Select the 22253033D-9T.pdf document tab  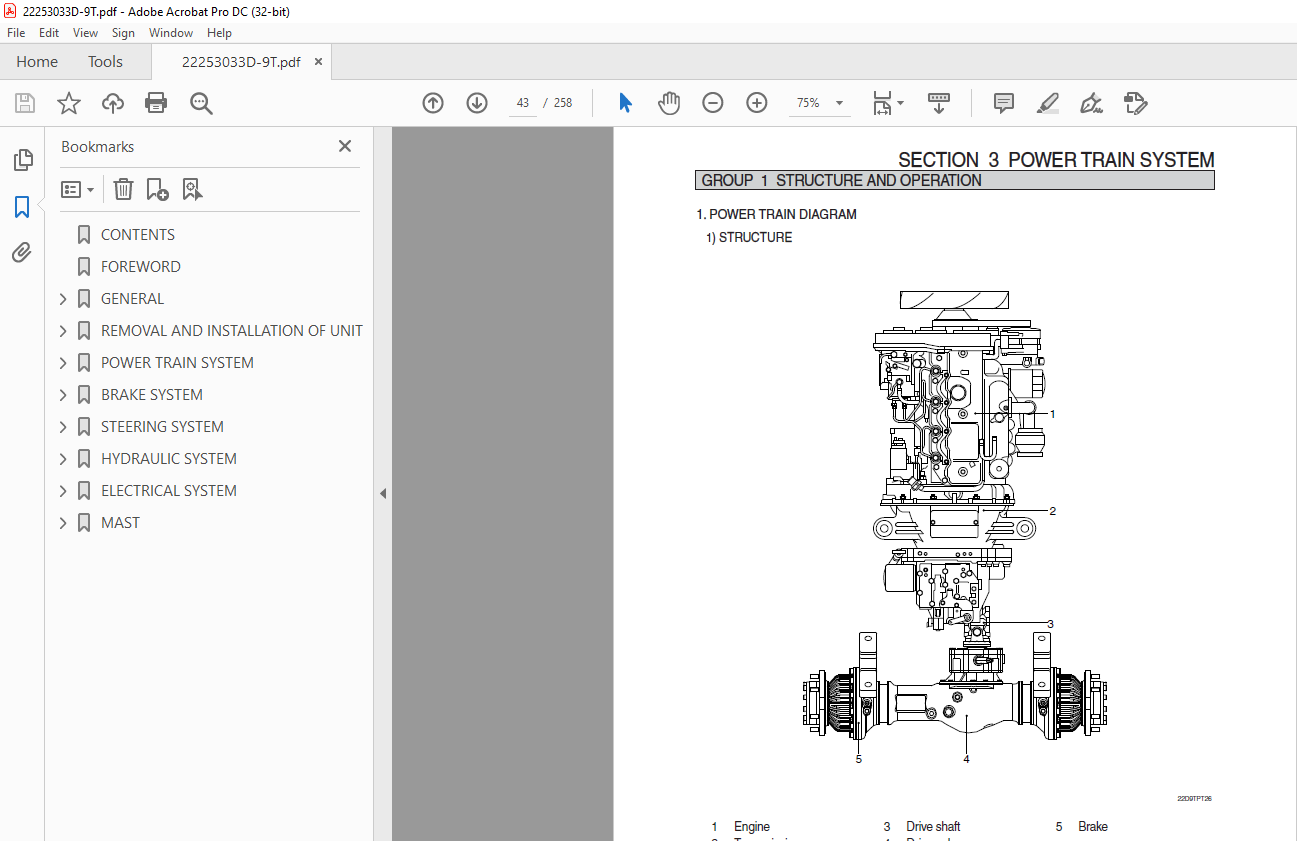240,62
